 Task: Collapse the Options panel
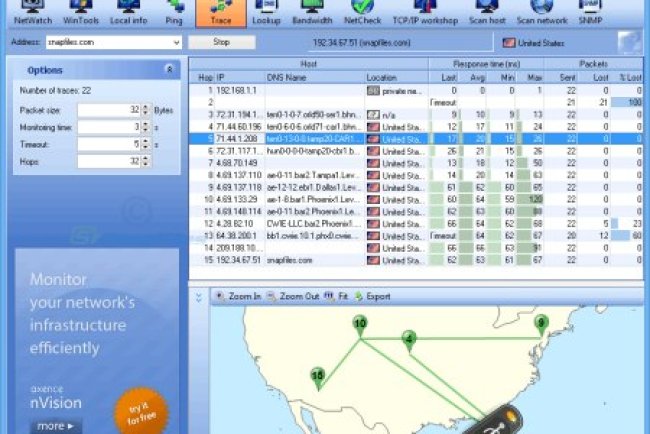[169, 70]
